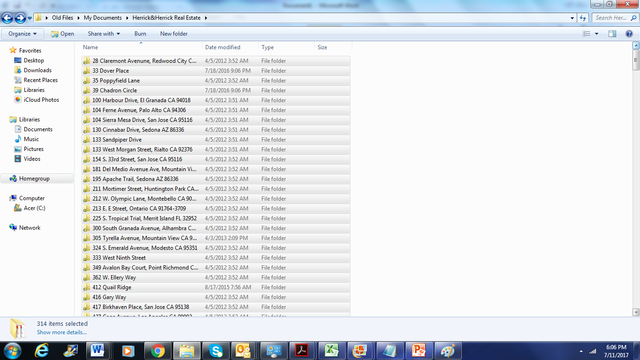
Task: Select folder 133 Sandpiper Drive
Action: pos(216,140)
